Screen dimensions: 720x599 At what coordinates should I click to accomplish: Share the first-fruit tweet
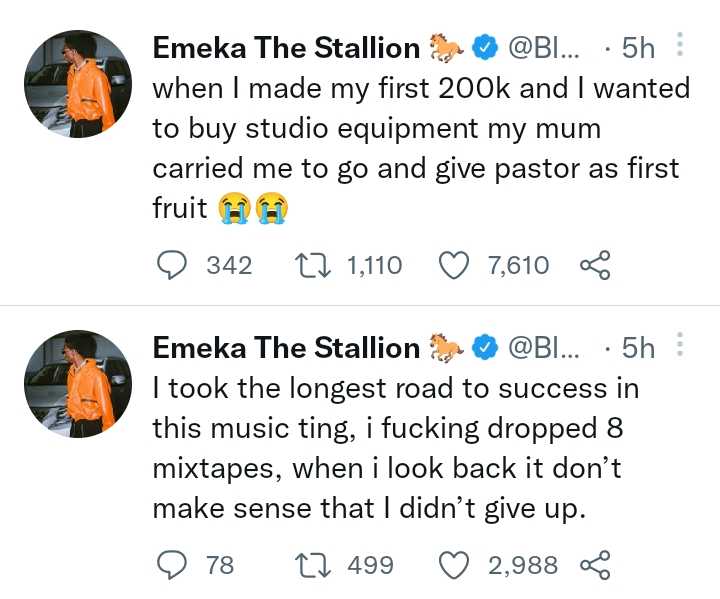(595, 265)
